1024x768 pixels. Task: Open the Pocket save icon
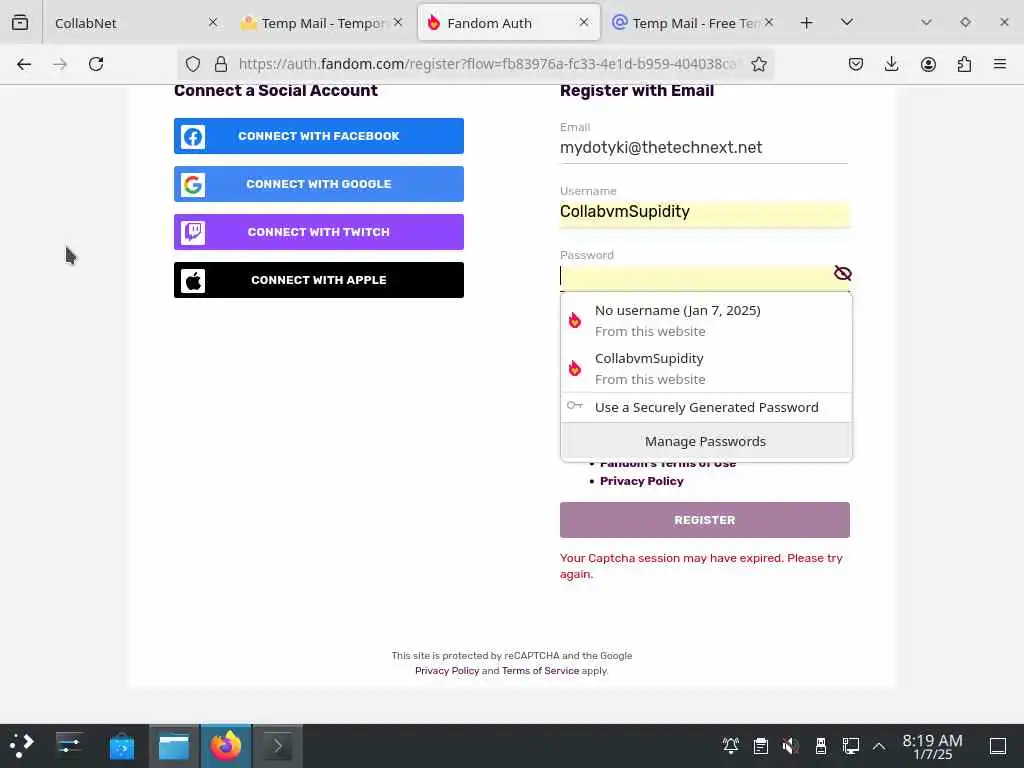(x=856, y=64)
